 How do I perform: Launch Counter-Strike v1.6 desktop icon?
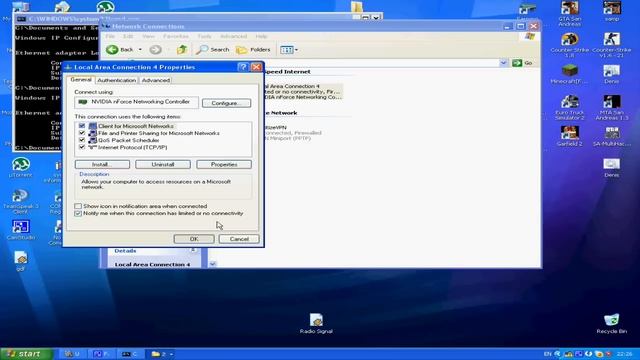(611, 44)
